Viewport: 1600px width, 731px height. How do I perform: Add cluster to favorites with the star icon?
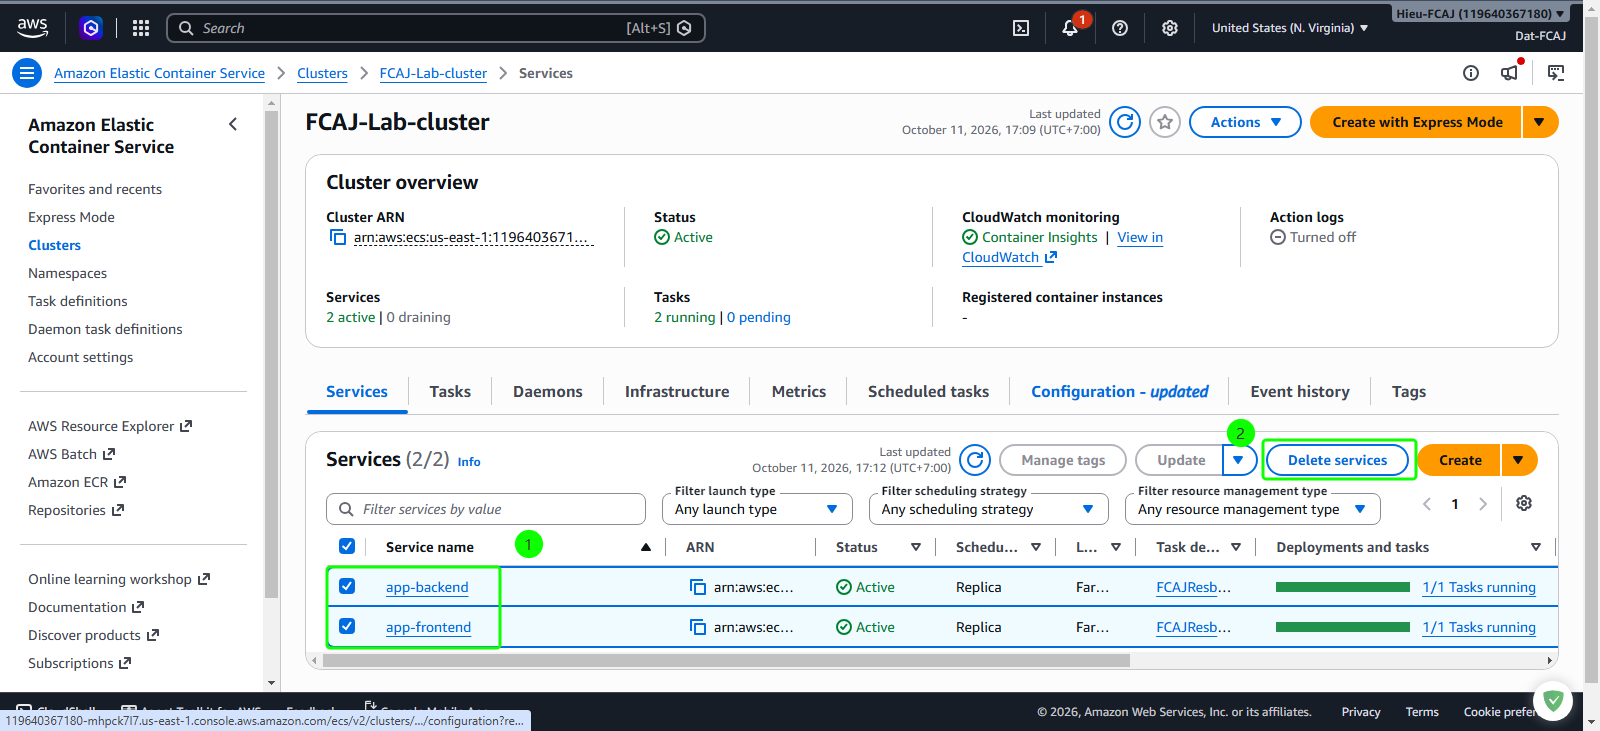click(x=1165, y=122)
